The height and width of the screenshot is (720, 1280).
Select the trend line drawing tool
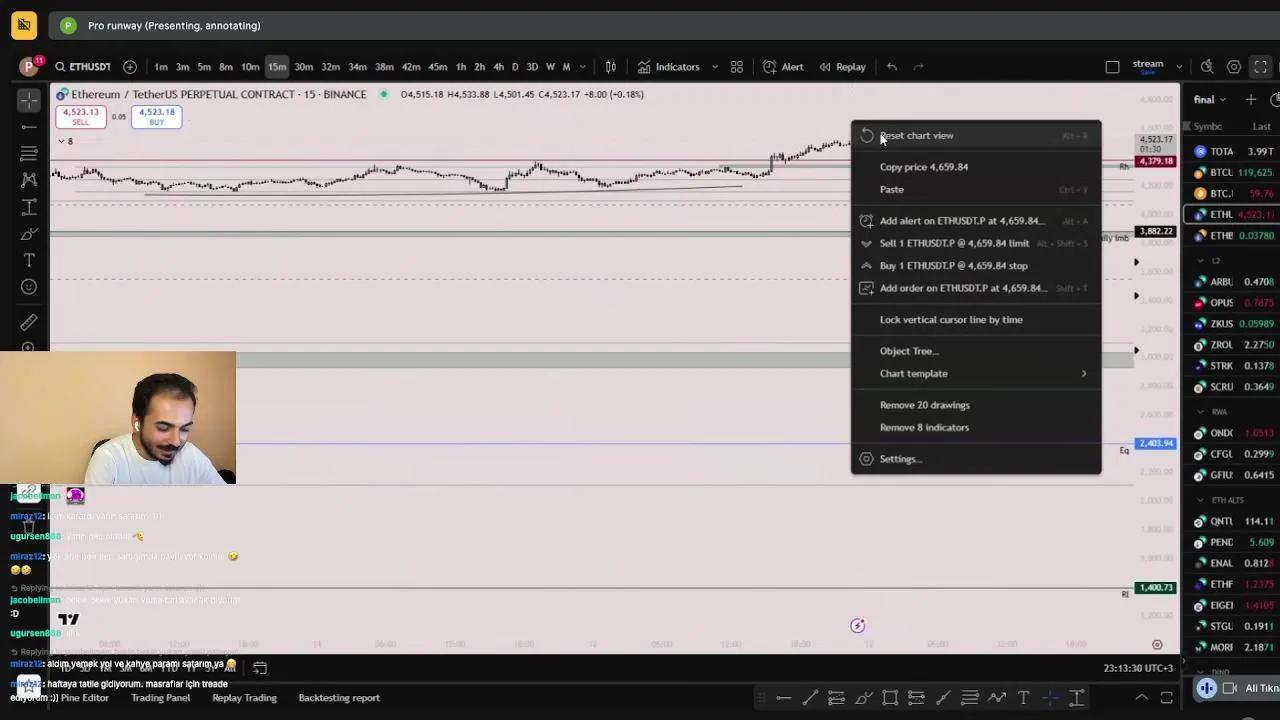tap(29, 126)
